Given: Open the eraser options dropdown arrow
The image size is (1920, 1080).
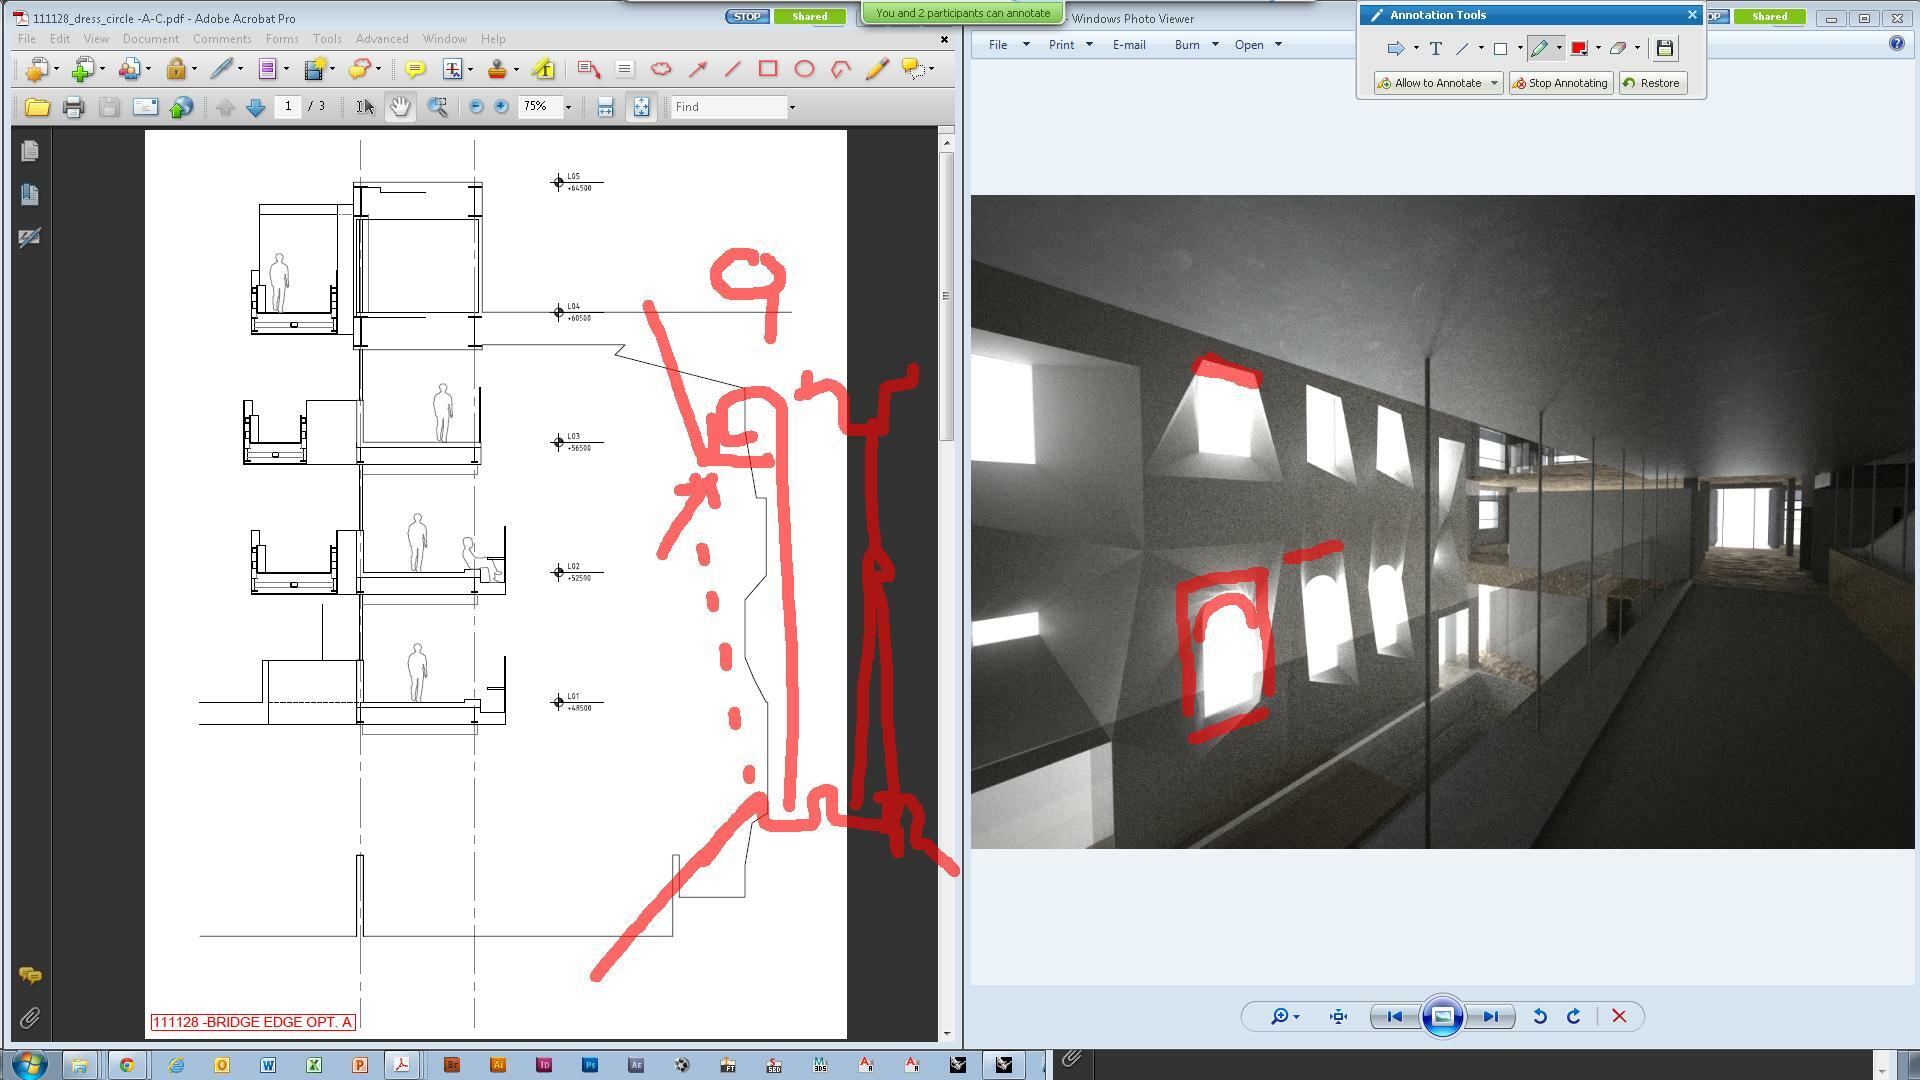Looking at the screenshot, I should coord(1637,48).
